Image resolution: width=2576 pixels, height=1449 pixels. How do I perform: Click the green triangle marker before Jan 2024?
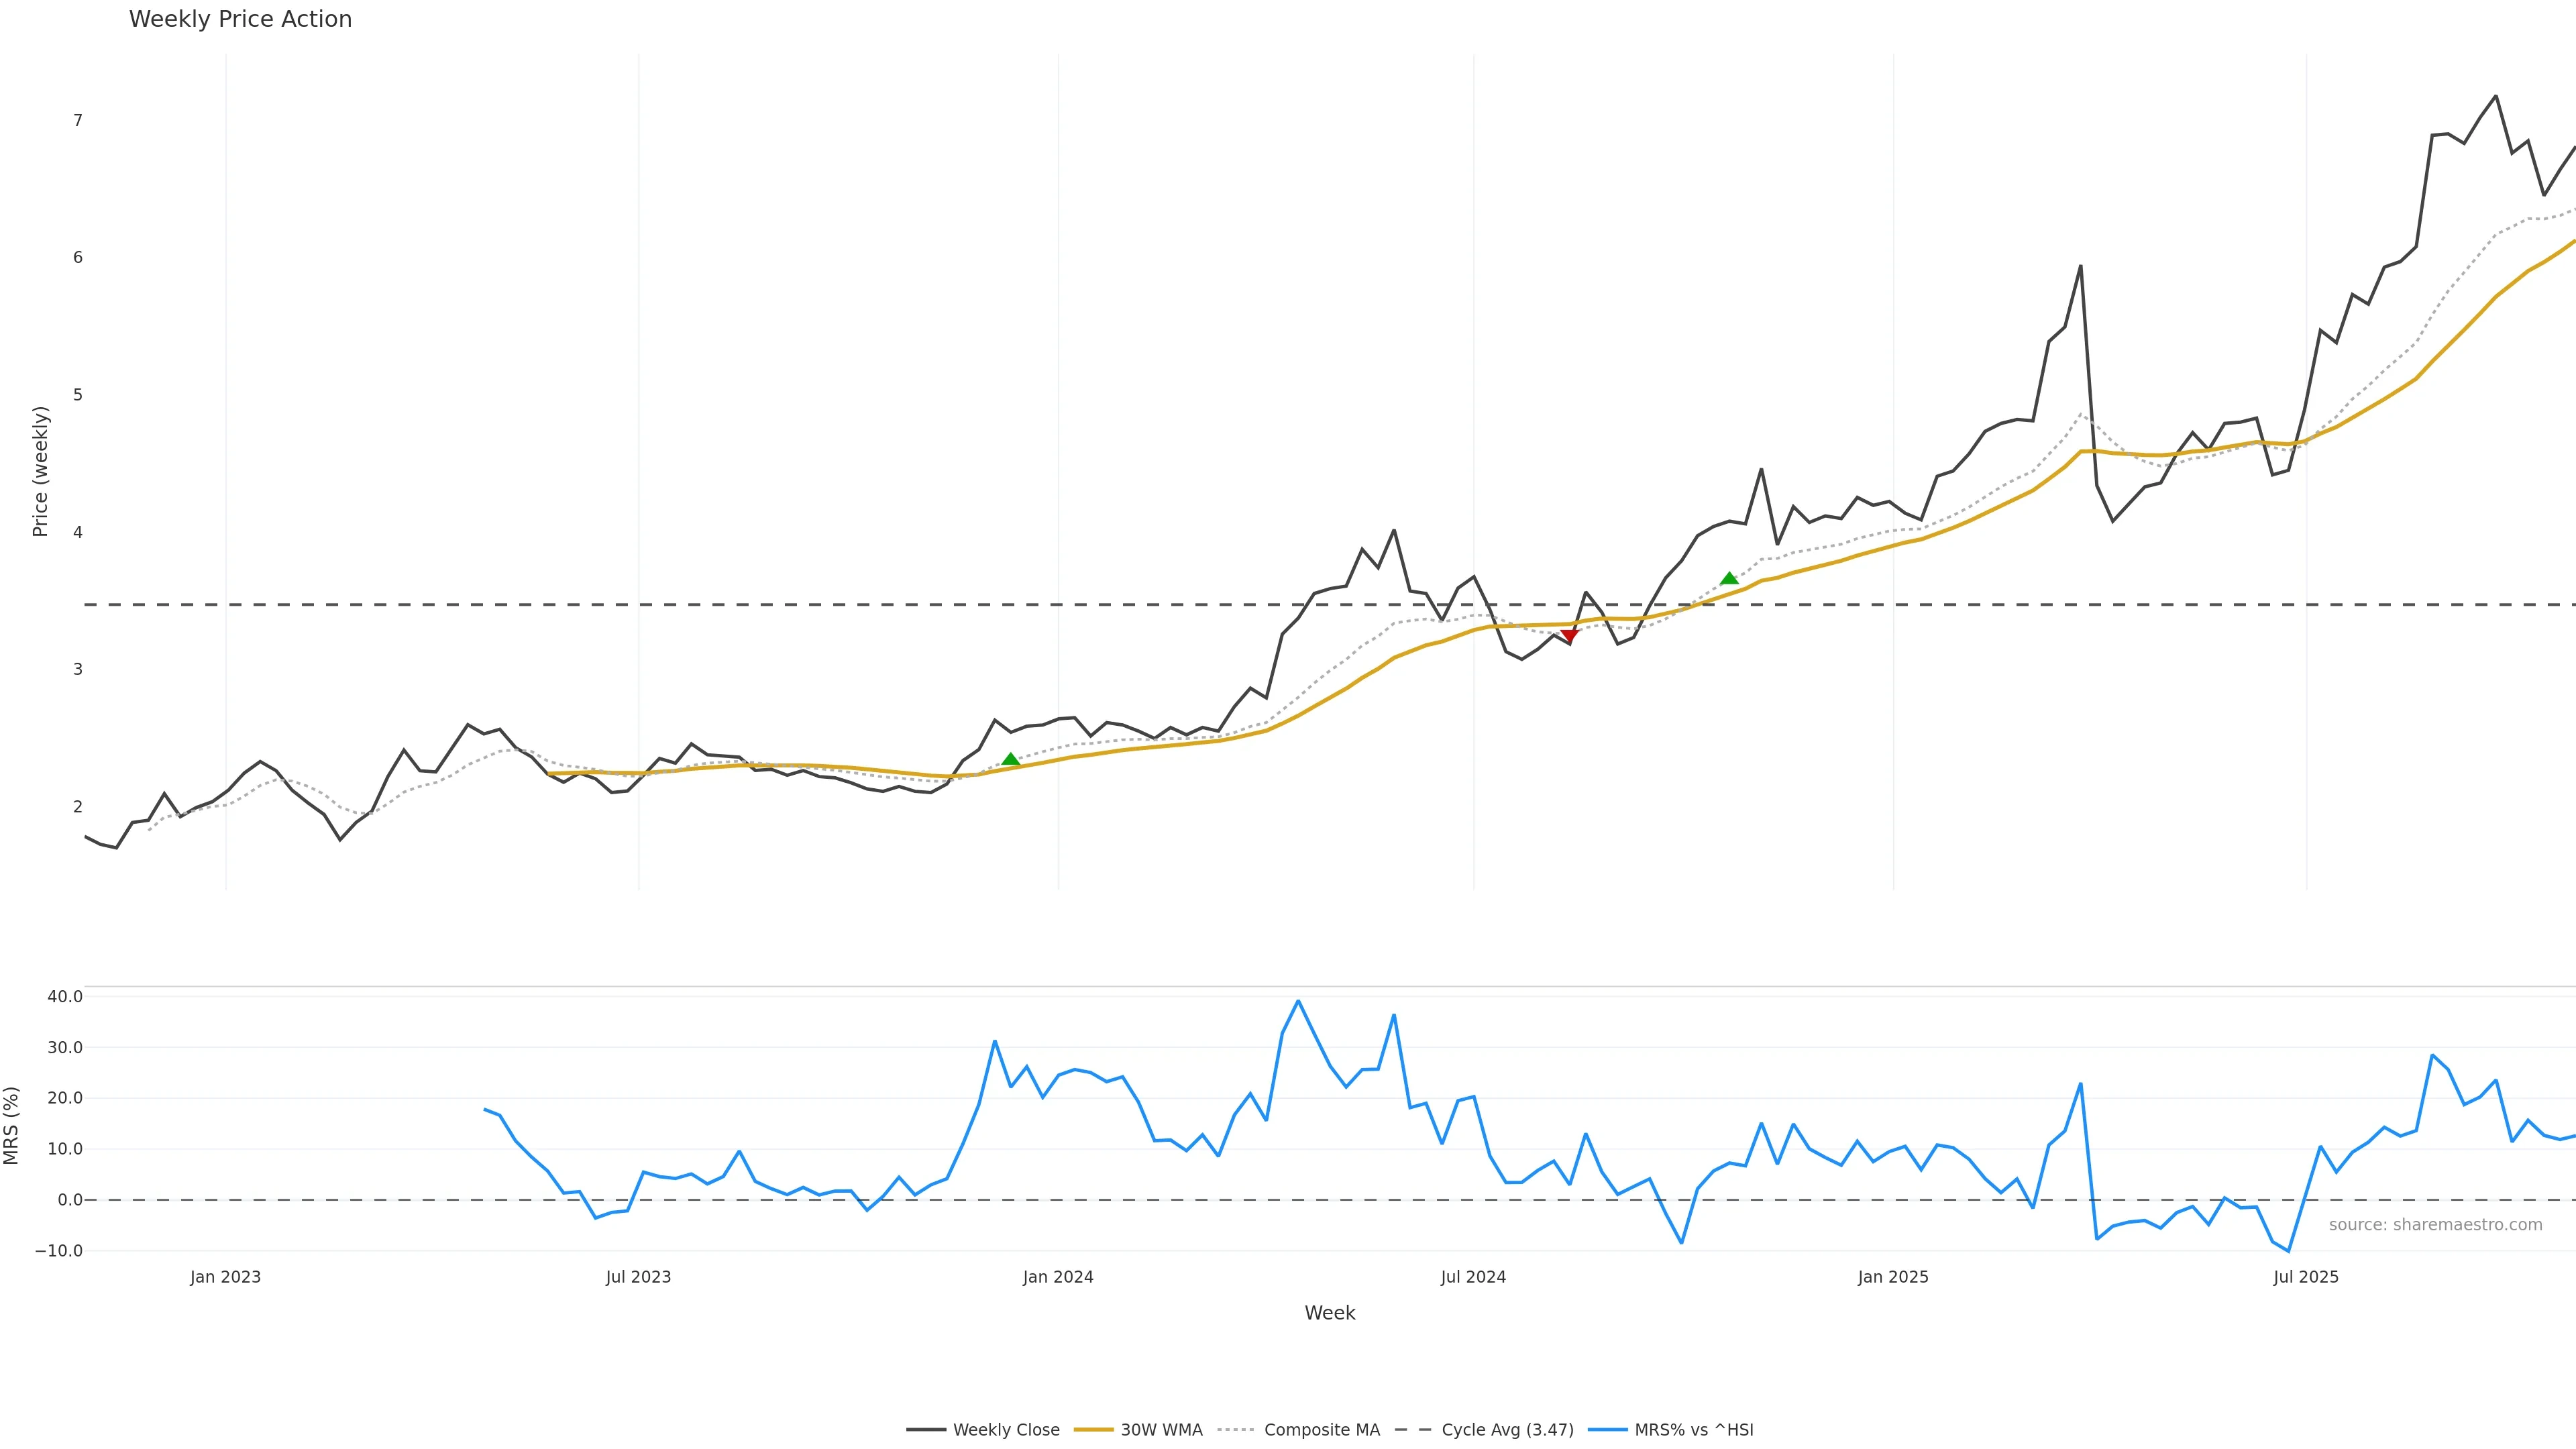[1010, 760]
